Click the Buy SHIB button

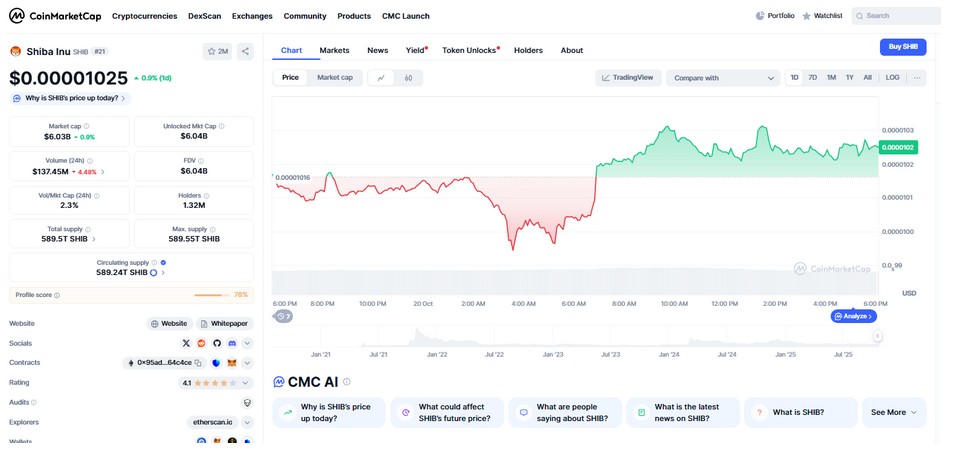coord(902,47)
